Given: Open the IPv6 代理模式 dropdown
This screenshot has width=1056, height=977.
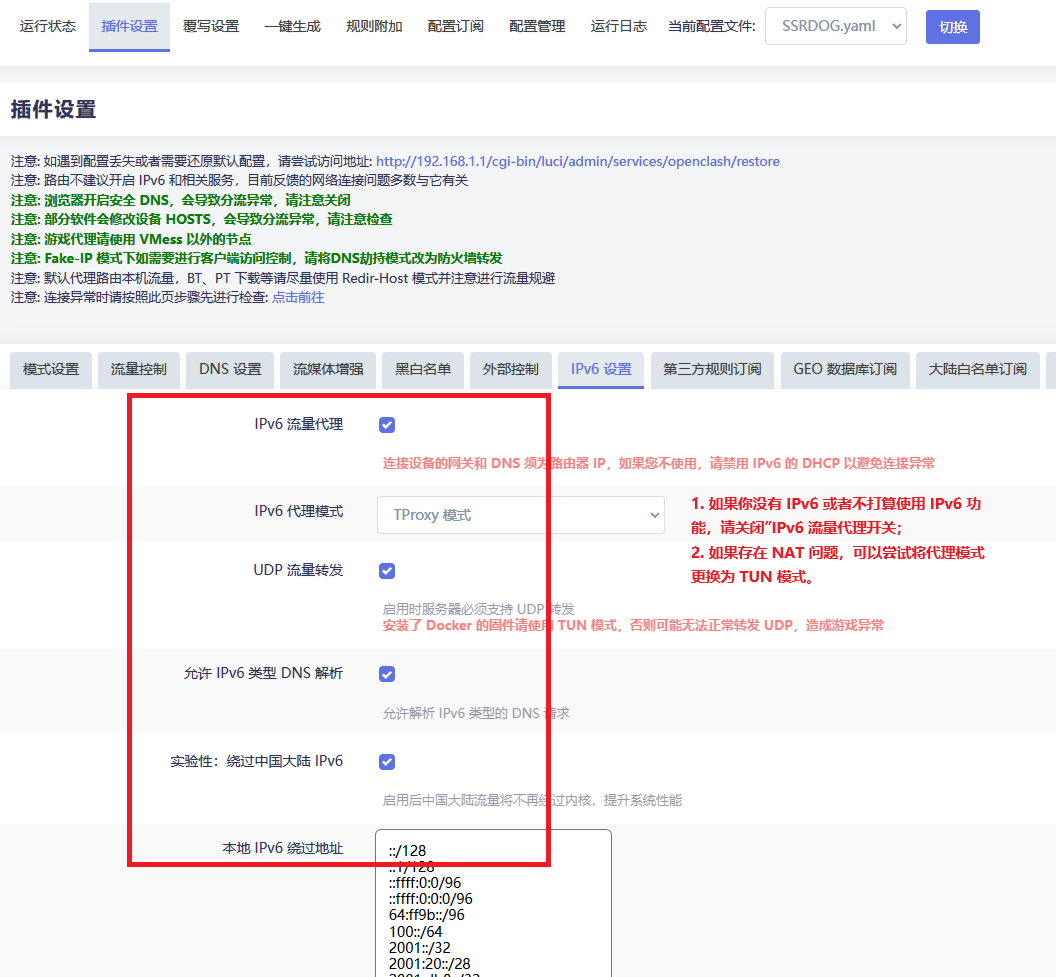Looking at the screenshot, I should pyautogui.click(x=521, y=515).
